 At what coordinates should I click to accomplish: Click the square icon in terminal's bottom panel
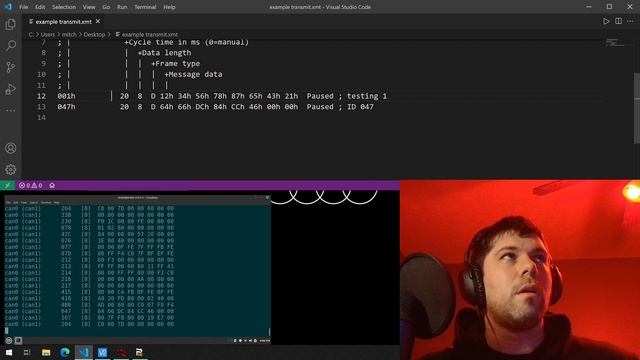18,340
